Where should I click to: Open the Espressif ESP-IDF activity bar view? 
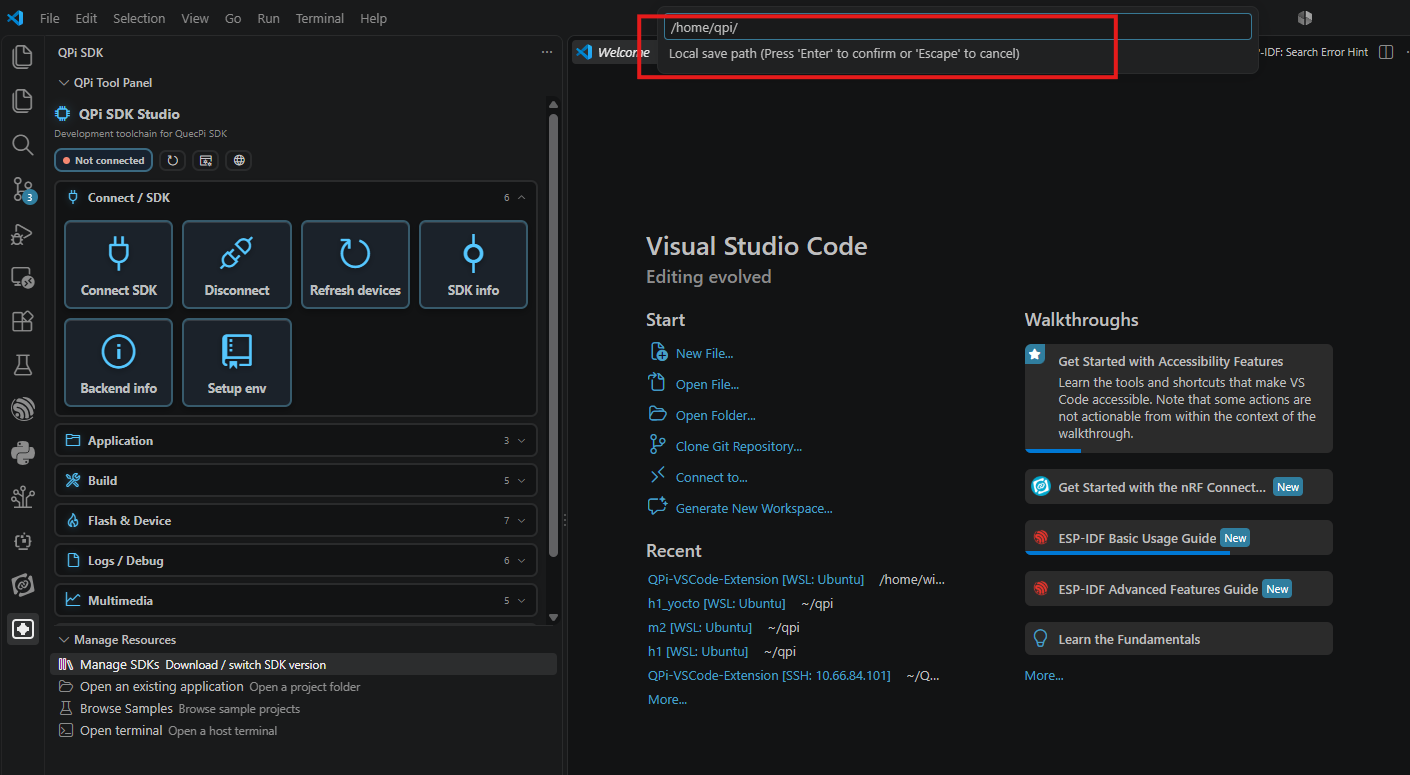click(x=22, y=409)
